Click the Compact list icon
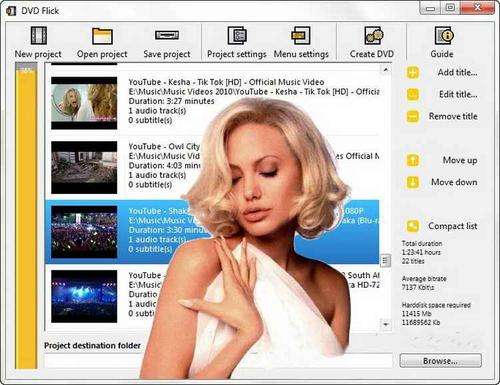The height and width of the screenshot is (385, 500). coord(413,226)
